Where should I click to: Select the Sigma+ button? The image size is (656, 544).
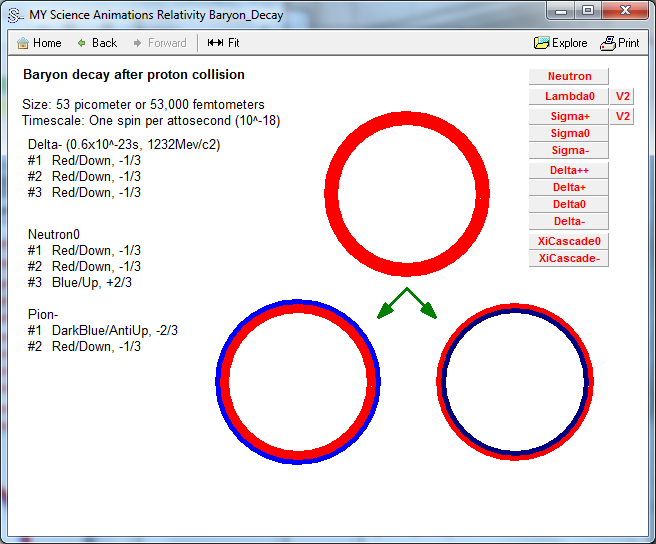point(568,116)
